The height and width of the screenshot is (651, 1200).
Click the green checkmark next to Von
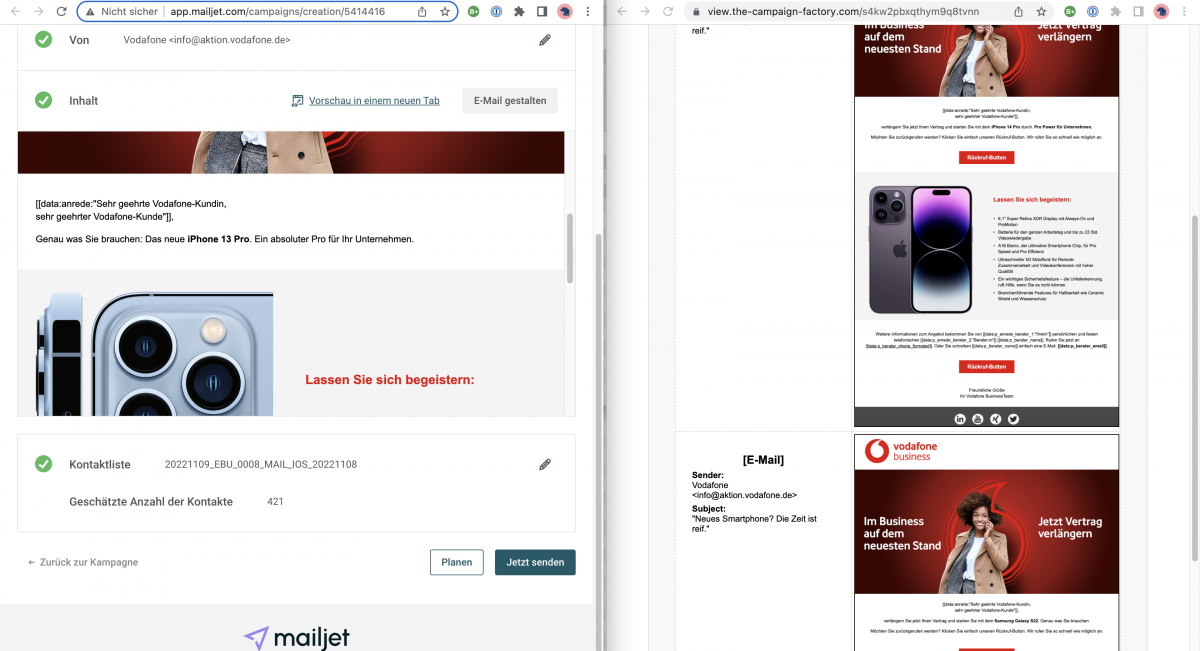[43, 39]
